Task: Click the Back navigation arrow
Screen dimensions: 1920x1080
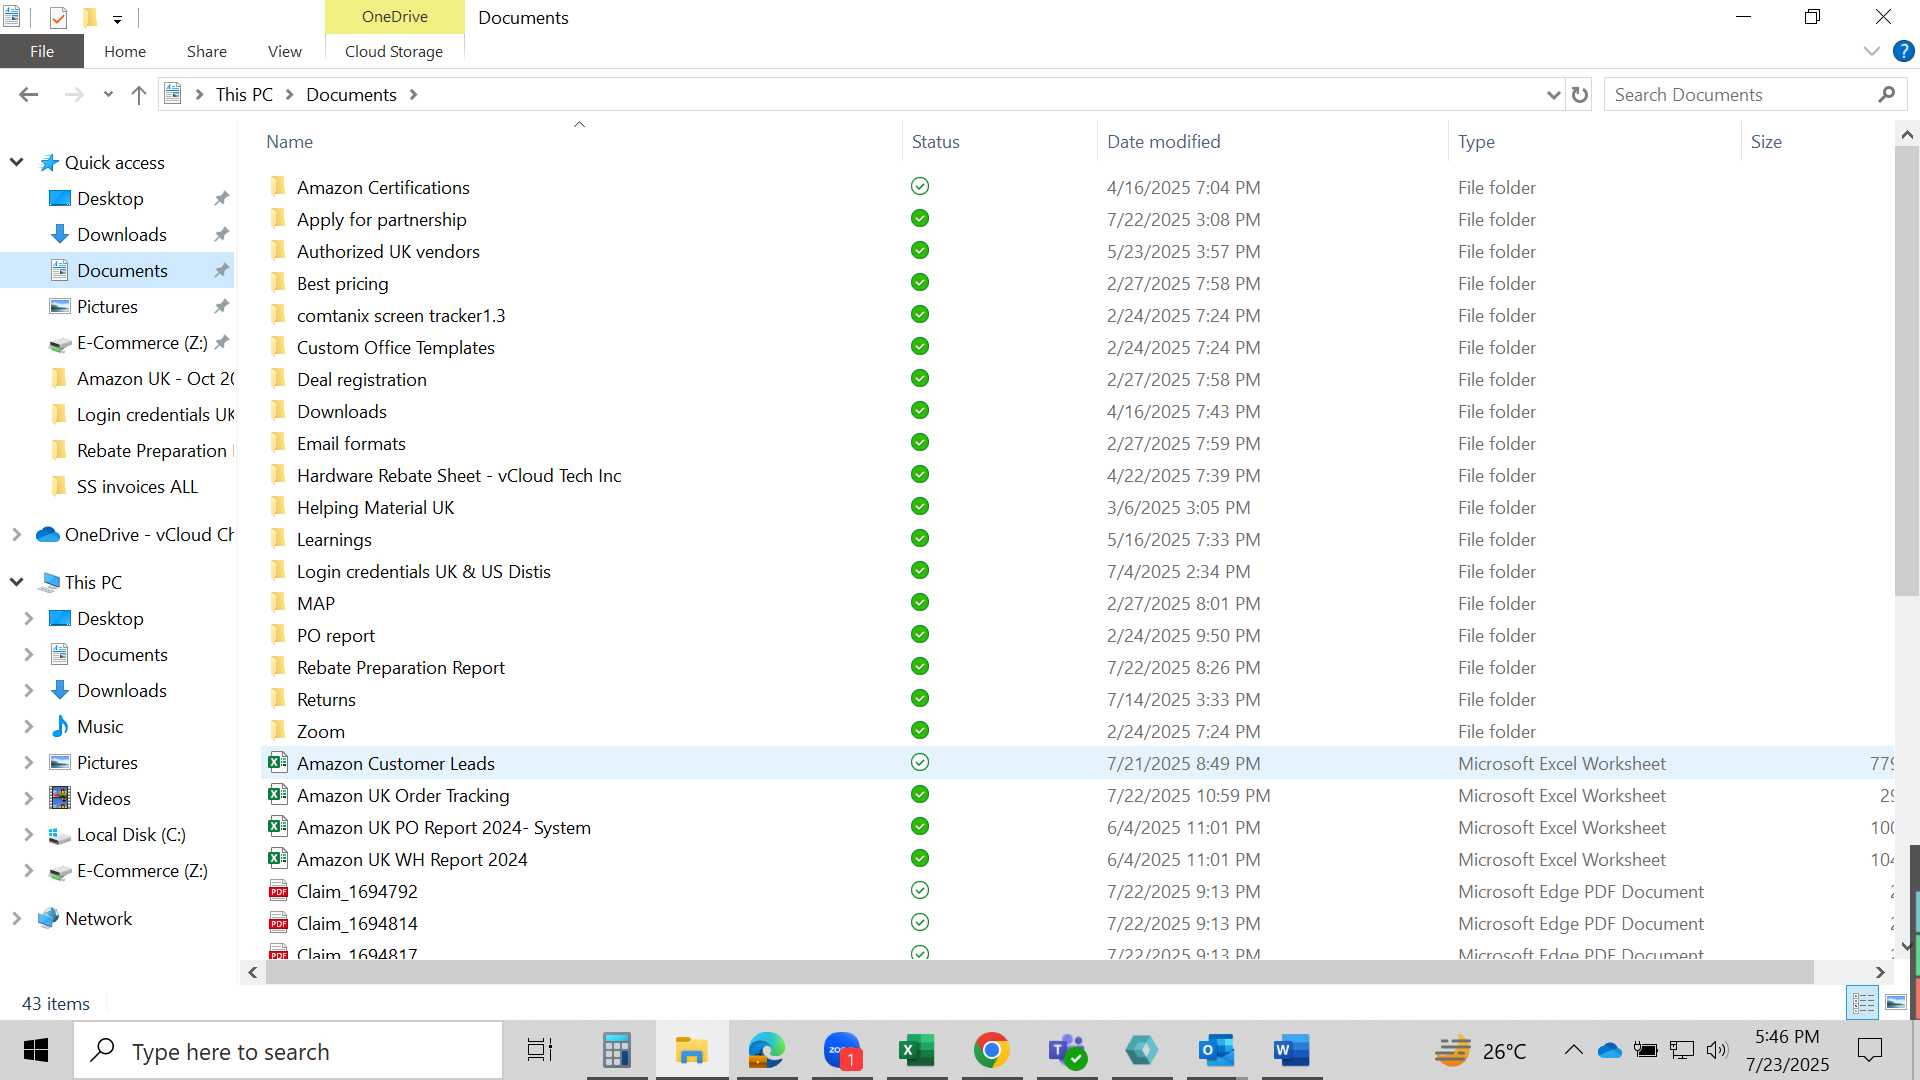Action: click(x=28, y=94)
